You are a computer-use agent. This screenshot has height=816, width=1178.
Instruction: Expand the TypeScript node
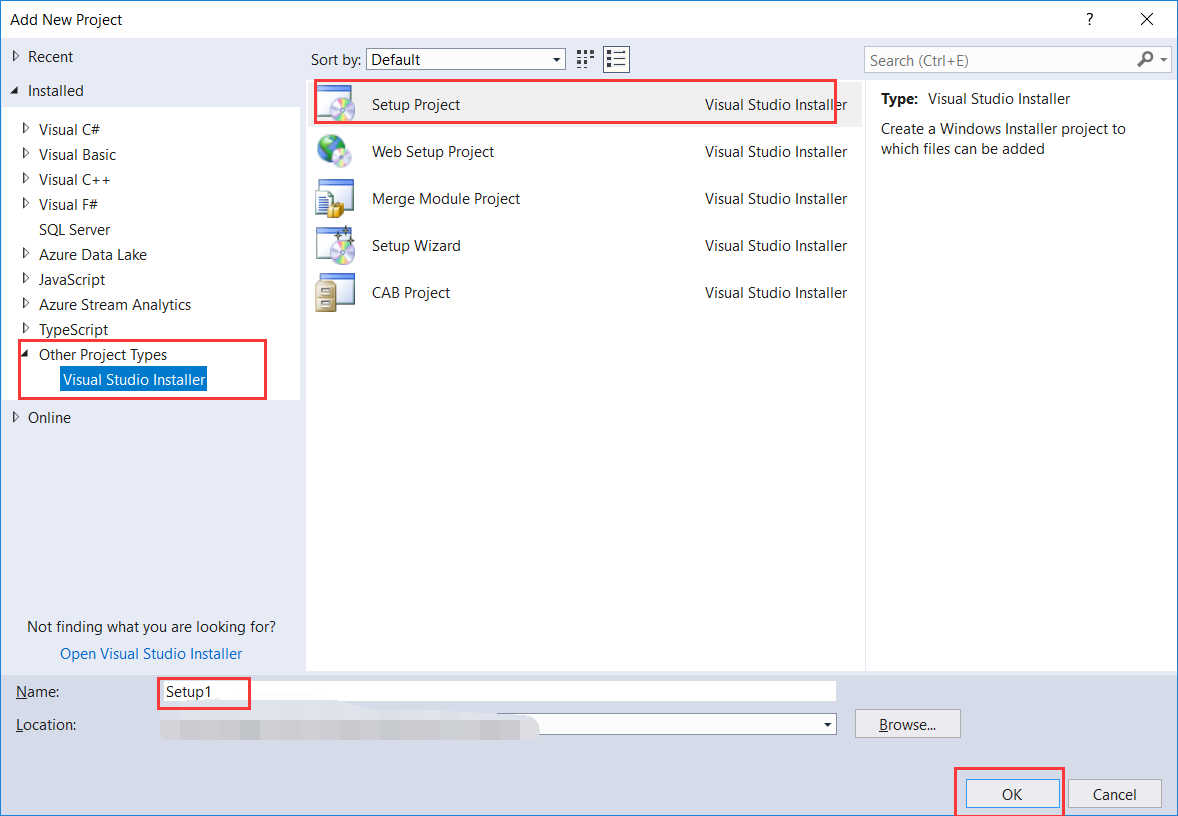pos(26,329)
